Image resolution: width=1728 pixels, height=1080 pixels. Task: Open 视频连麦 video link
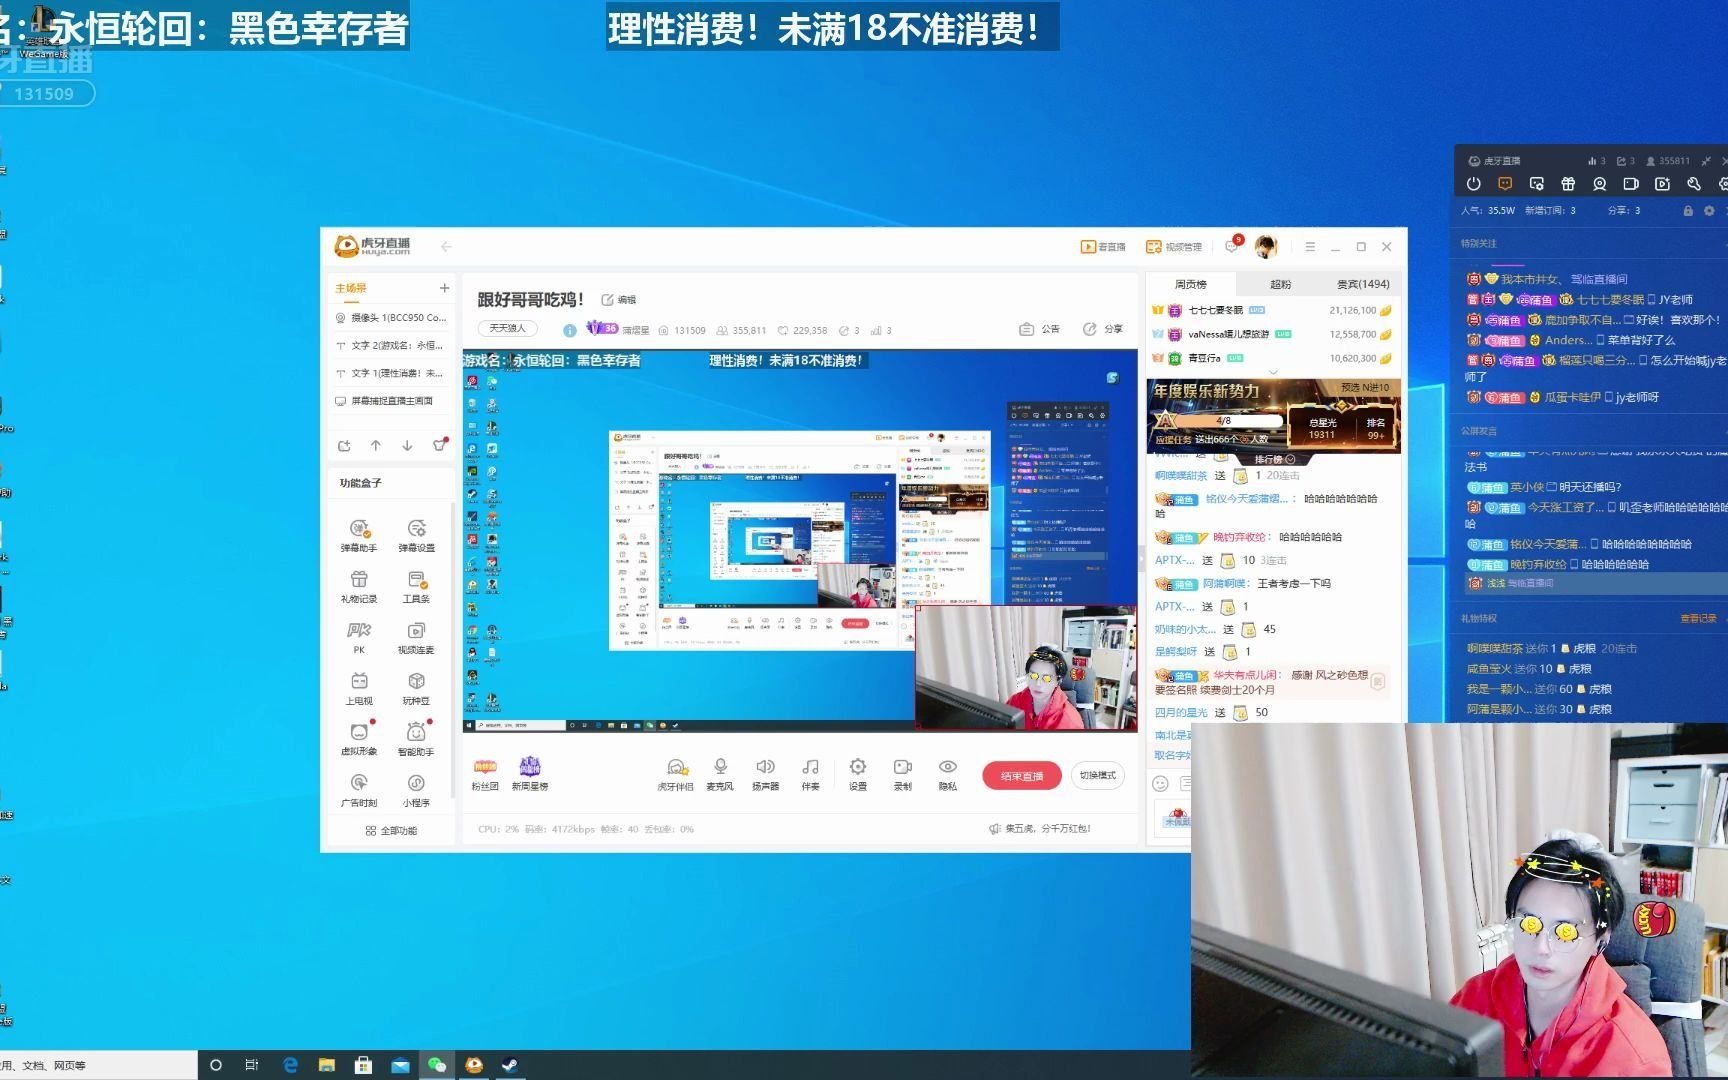point(416,638)
